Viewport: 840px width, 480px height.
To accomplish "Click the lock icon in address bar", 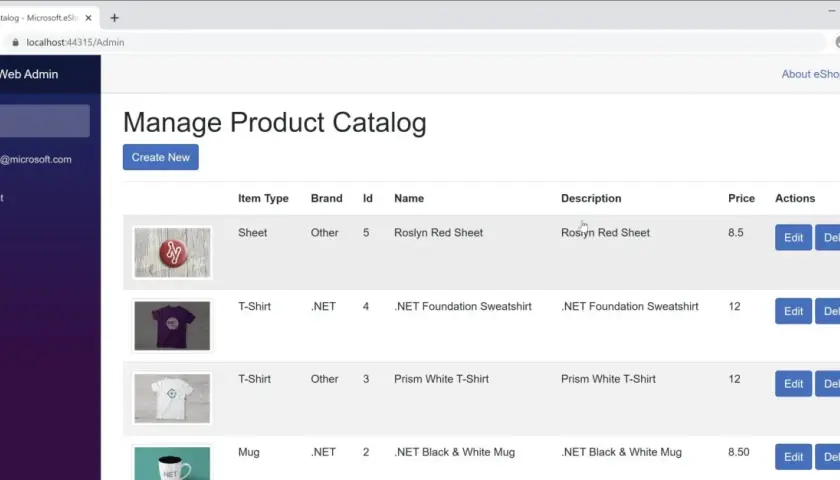I will [15, 42].
